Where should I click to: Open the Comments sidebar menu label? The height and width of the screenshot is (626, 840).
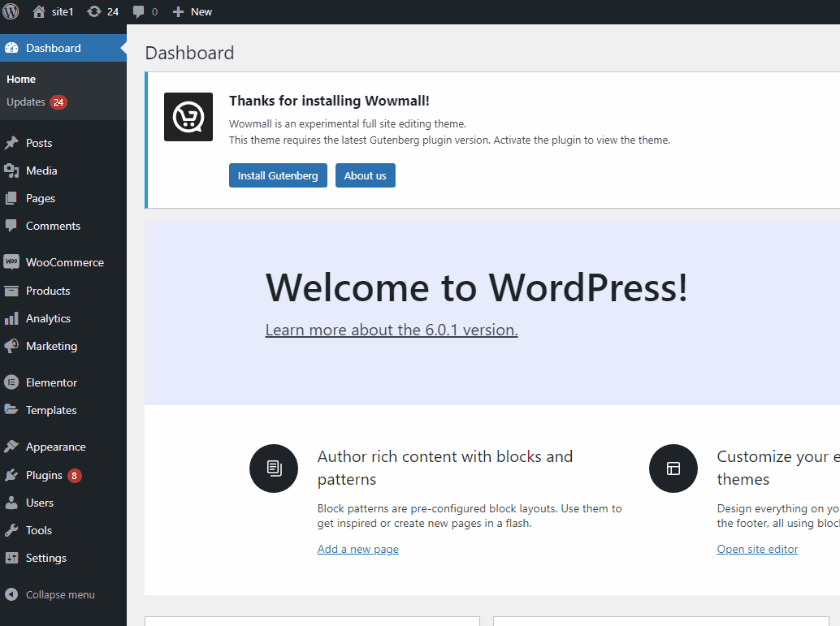click(x=53, y=226)
